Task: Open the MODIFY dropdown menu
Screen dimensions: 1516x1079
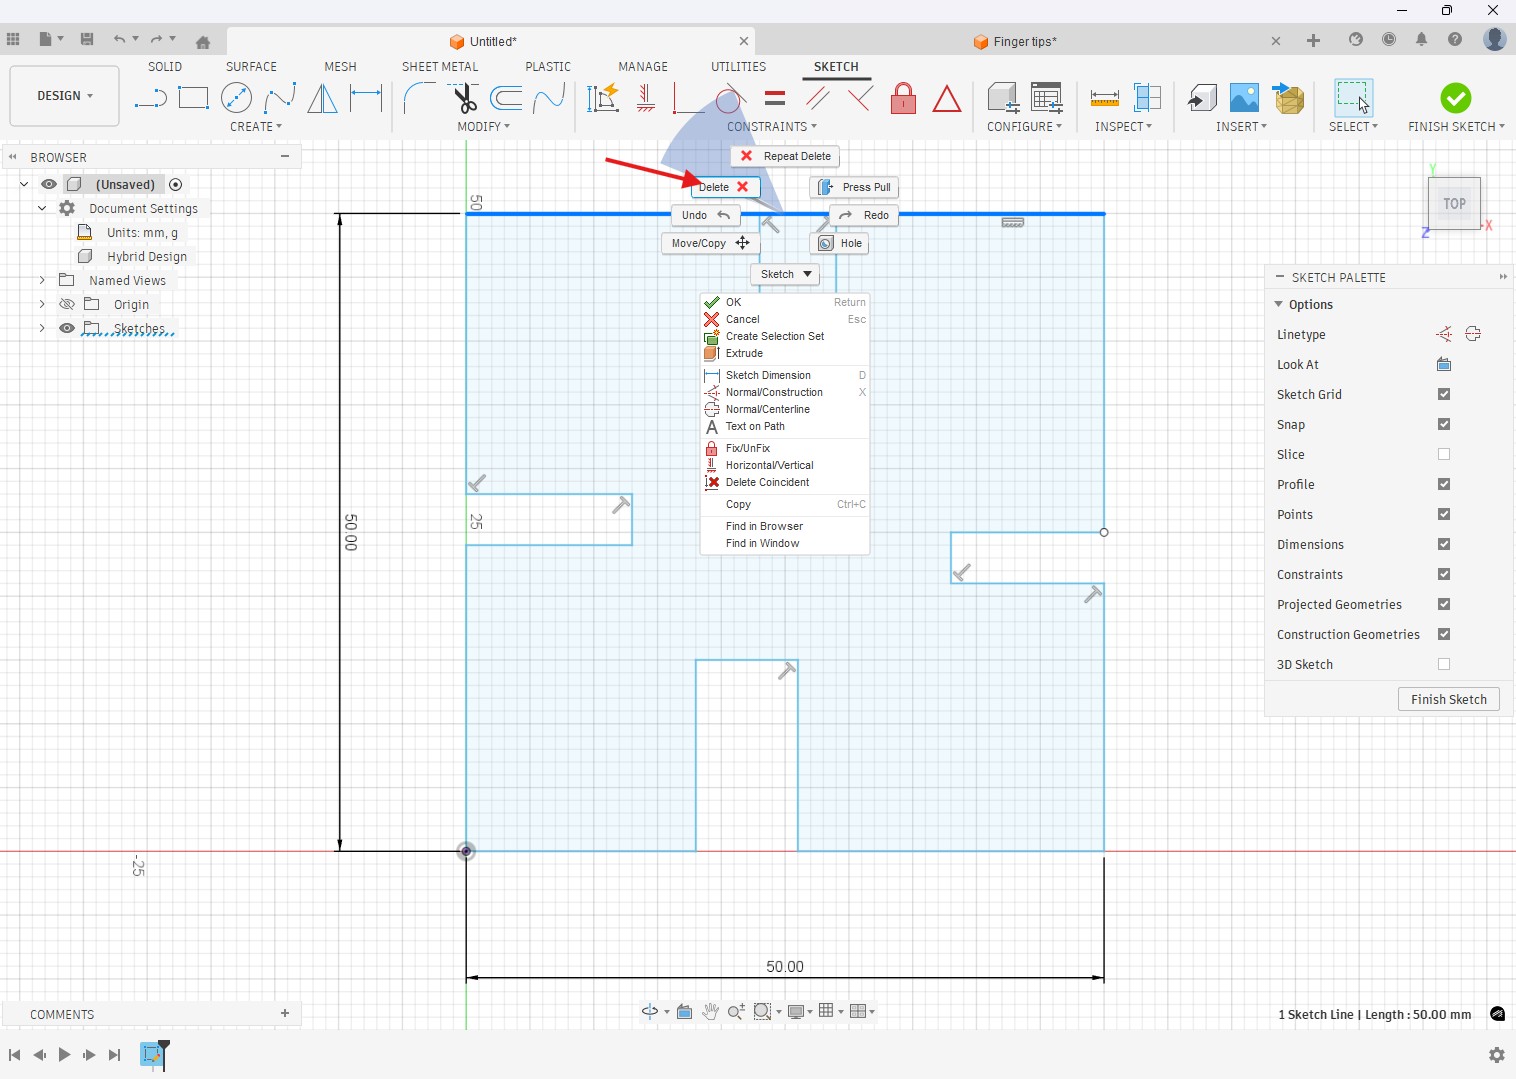Action: pyautogui.click(x=484, y=127)
